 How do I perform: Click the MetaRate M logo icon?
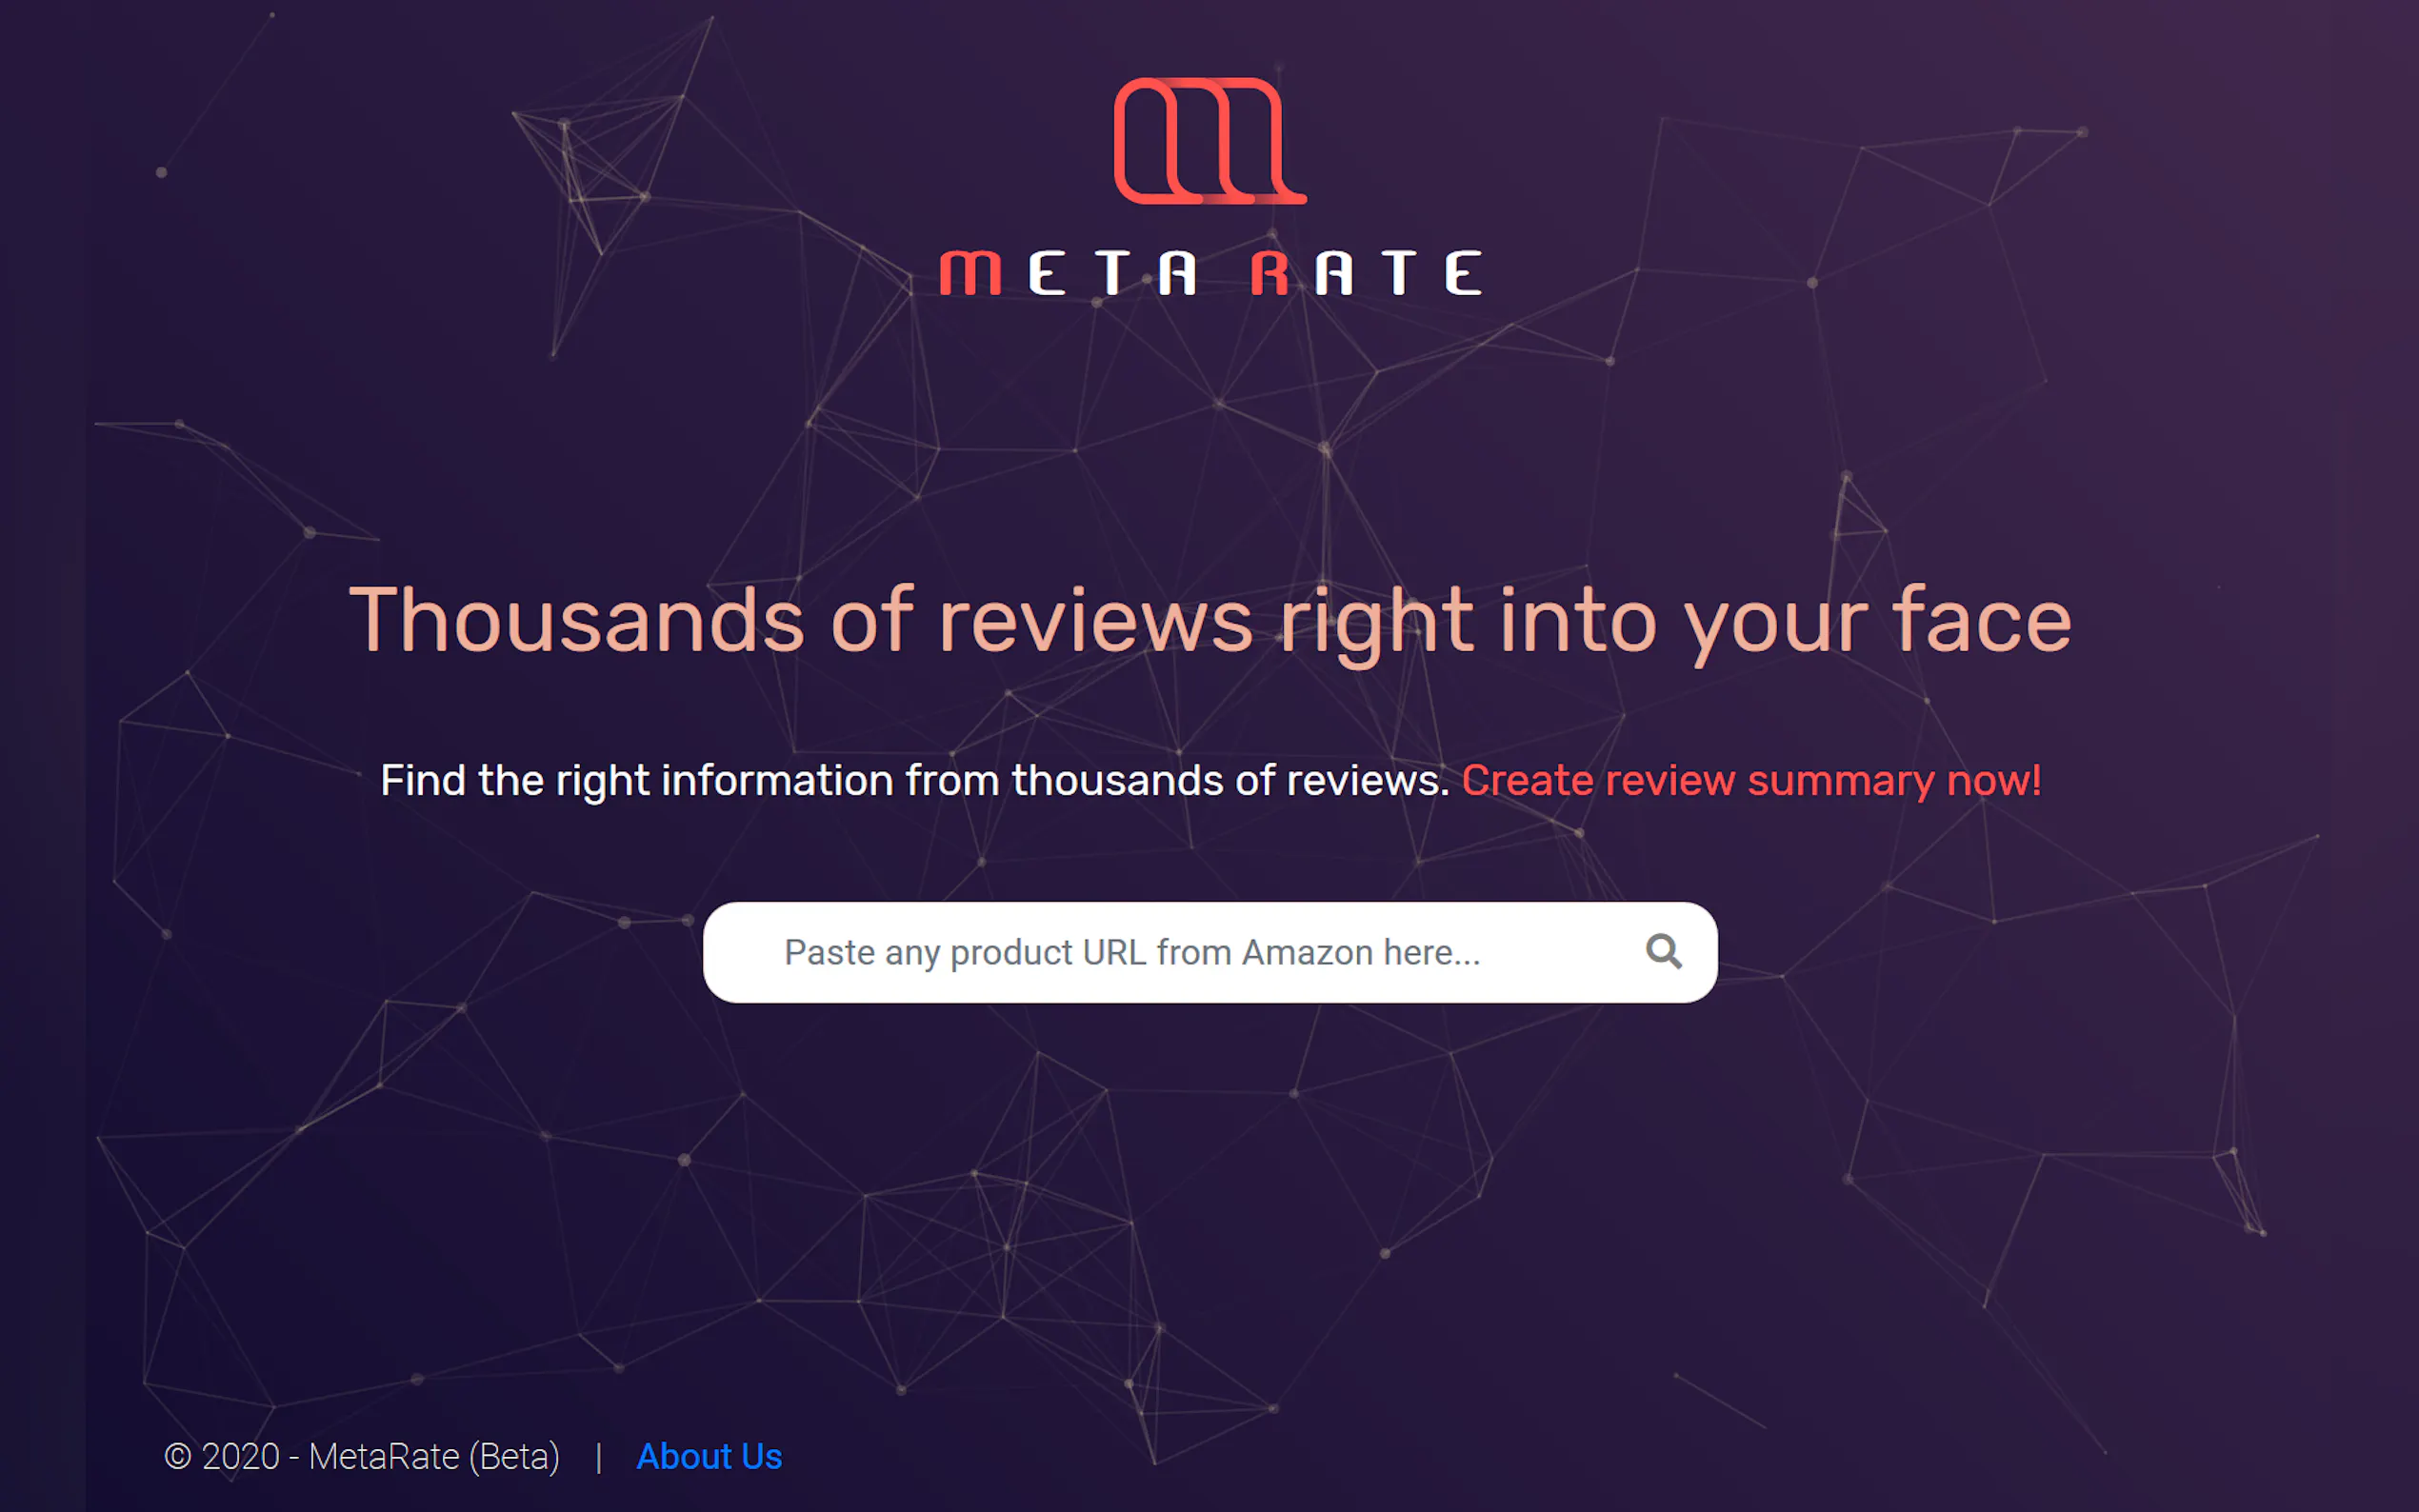pyautogui.click(x=1209, y=141)
